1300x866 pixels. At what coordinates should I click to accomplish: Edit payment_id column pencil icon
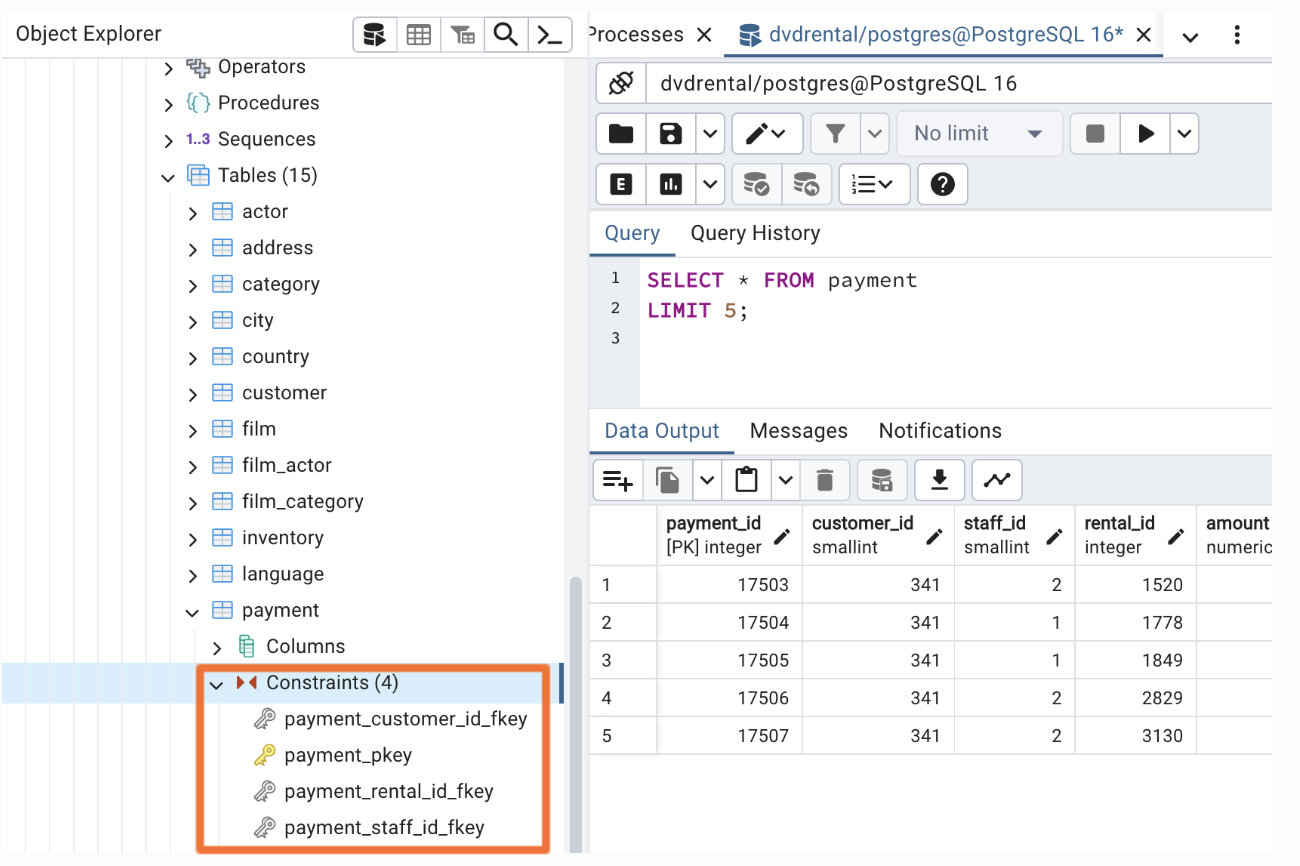point(783,536)
